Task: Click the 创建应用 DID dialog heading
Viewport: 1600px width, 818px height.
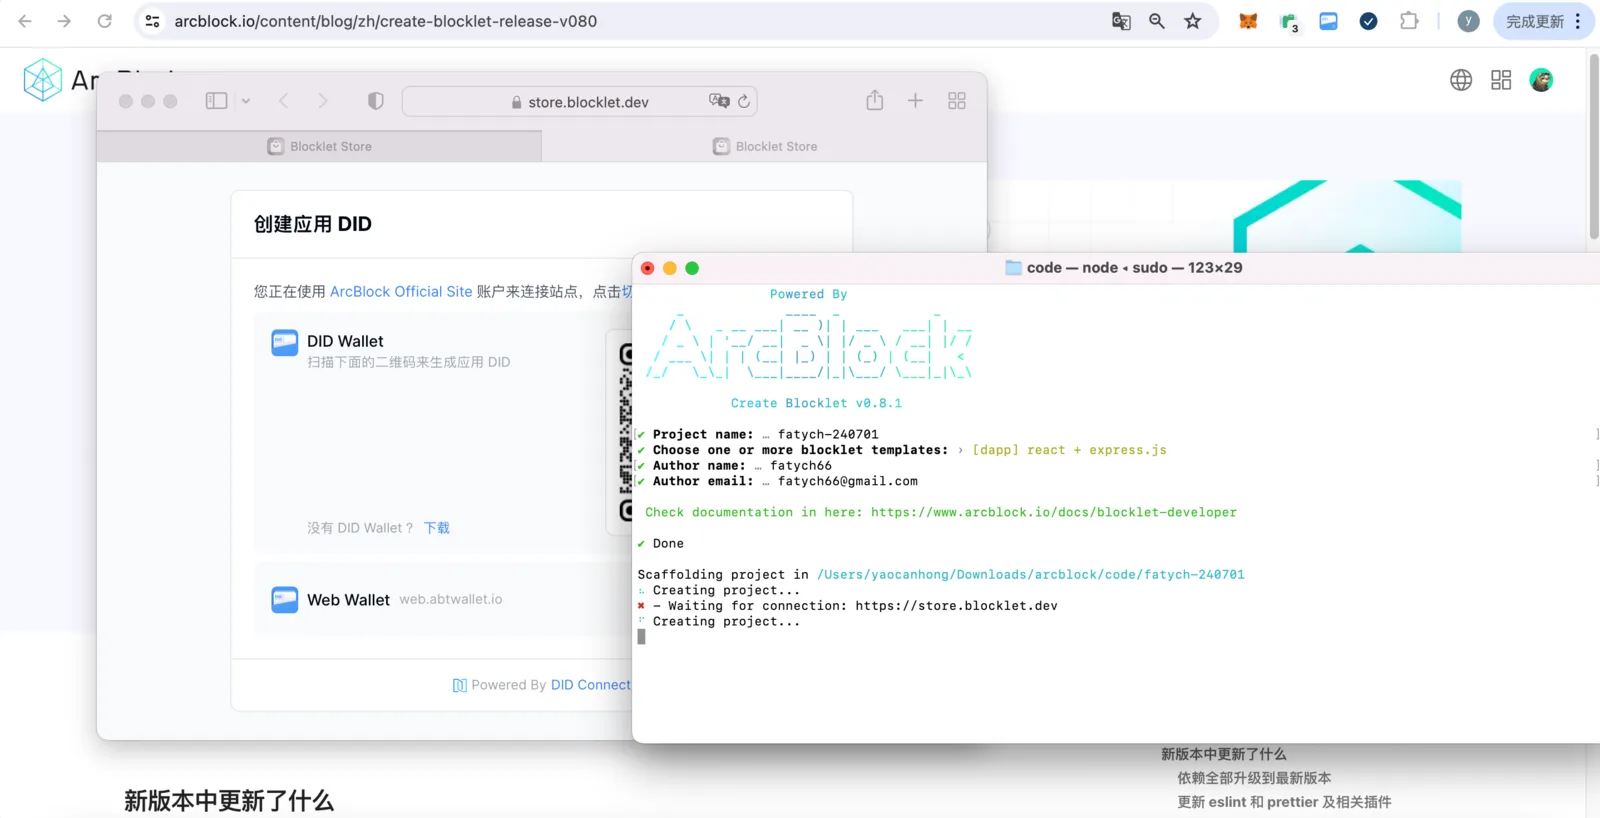Action: [x=313, y=224]
